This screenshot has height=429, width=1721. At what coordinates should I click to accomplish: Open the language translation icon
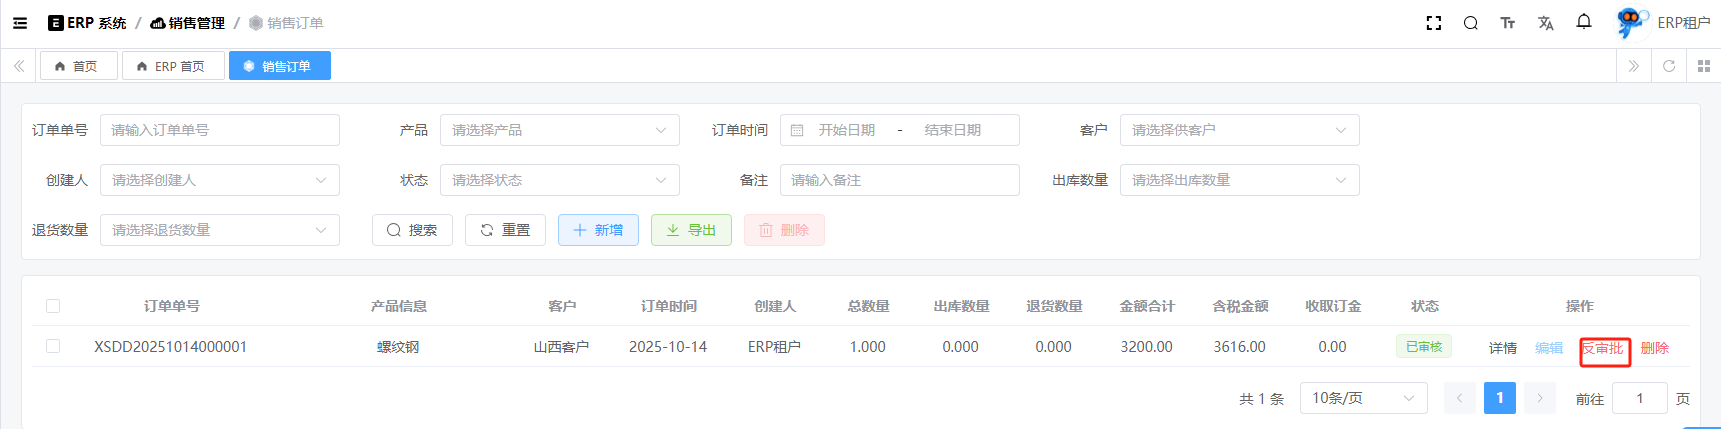[x=1545, y=23]
